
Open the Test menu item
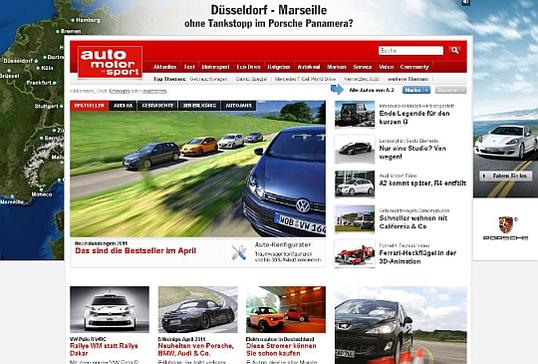click(x=189, y=67)
